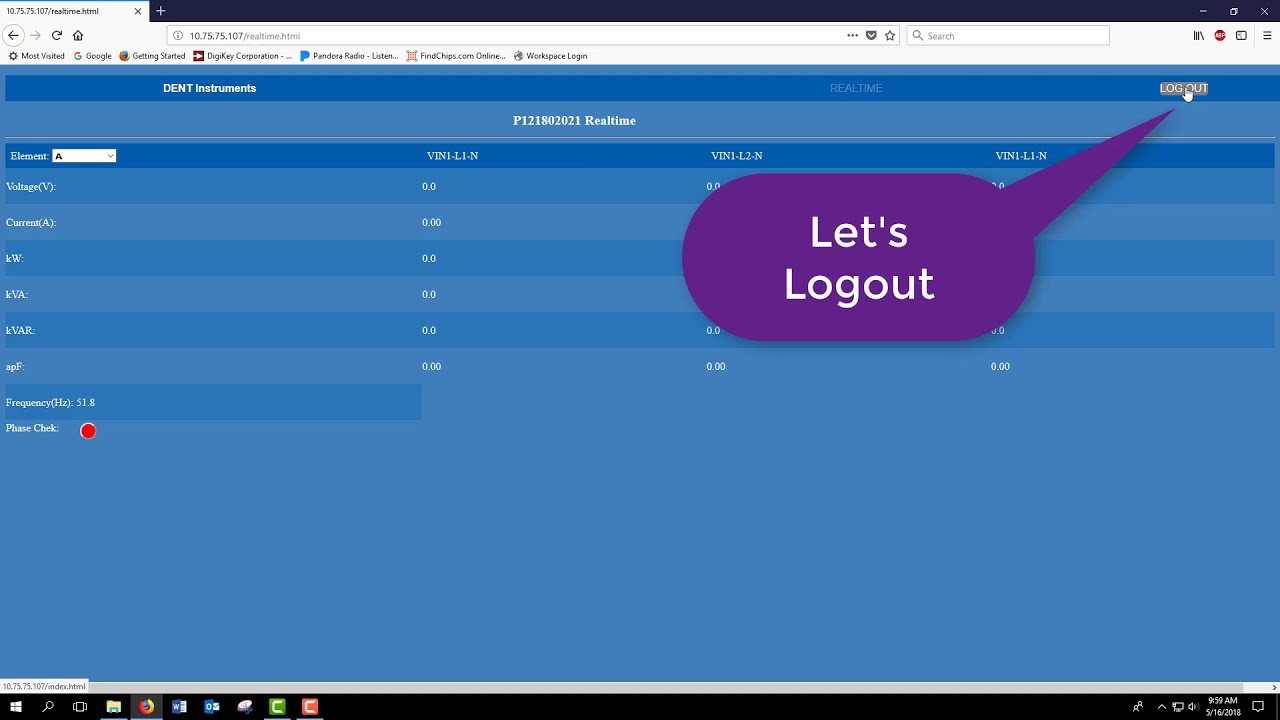Click the browser Back arrow
Viewport: 1280px width, 720px height.
point(13,35)
